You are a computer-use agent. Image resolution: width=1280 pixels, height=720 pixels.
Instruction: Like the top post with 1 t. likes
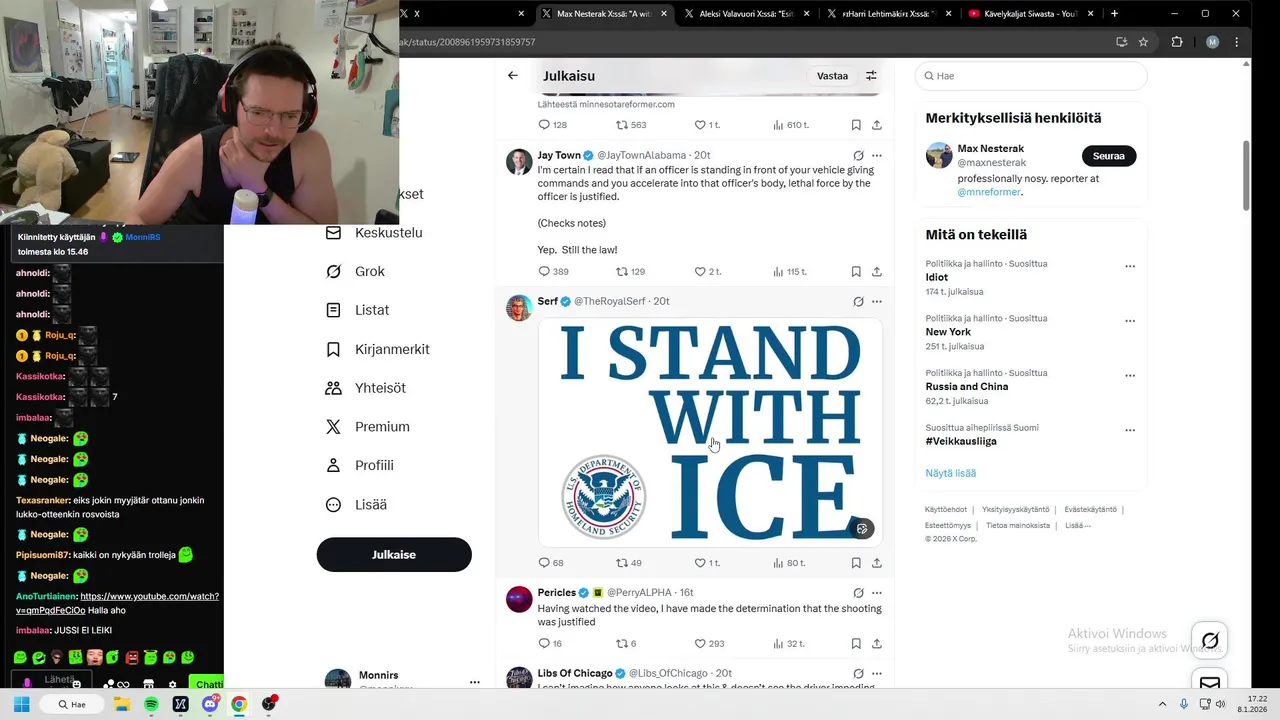[x=708, y=125]
